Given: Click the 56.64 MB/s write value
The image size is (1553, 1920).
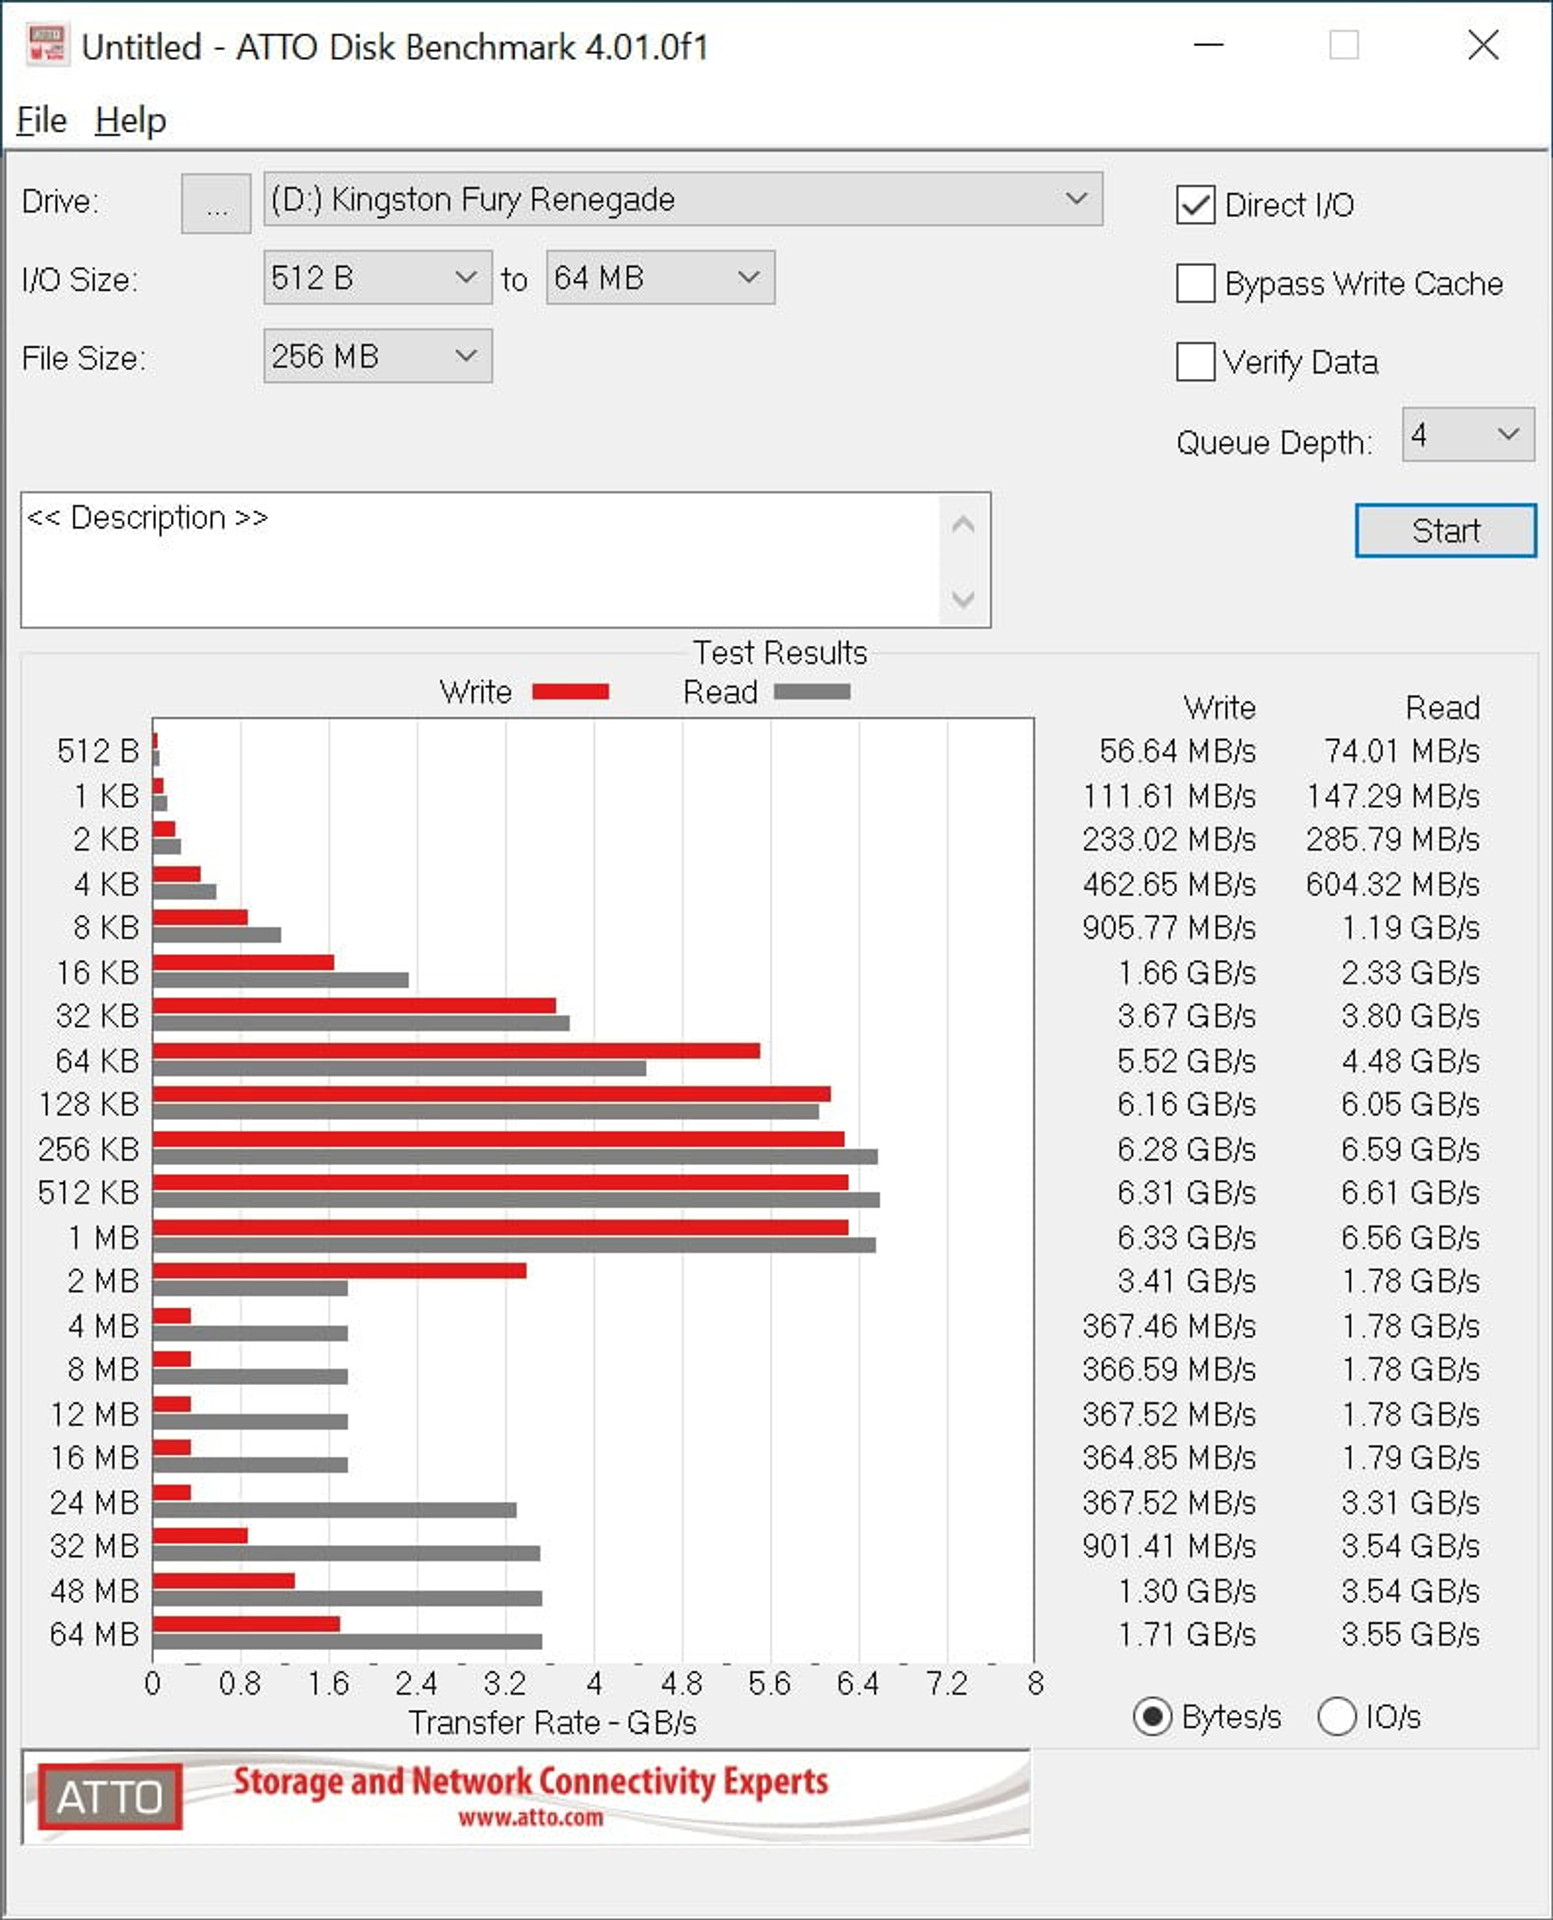Looking at the screenshot, I should point(1177,751).
